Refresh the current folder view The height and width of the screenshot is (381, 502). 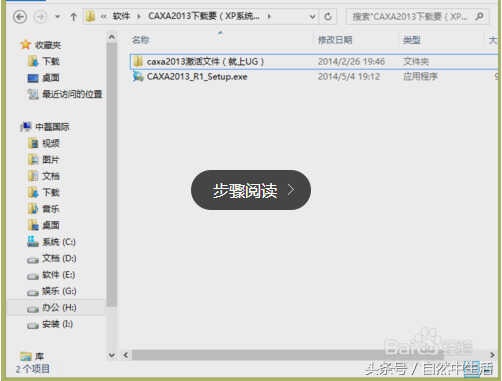point(328,16)
